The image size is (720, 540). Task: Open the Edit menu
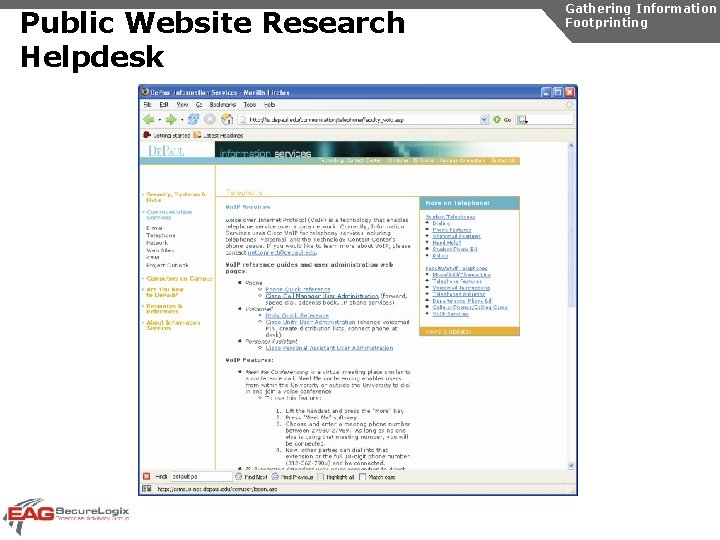163,105
